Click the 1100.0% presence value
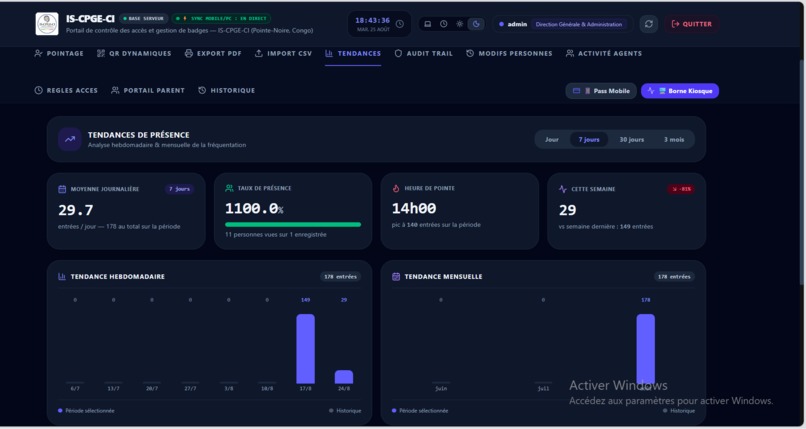This screenshot has height=429, width=806. pyautogui.click(x=254, y=209)
